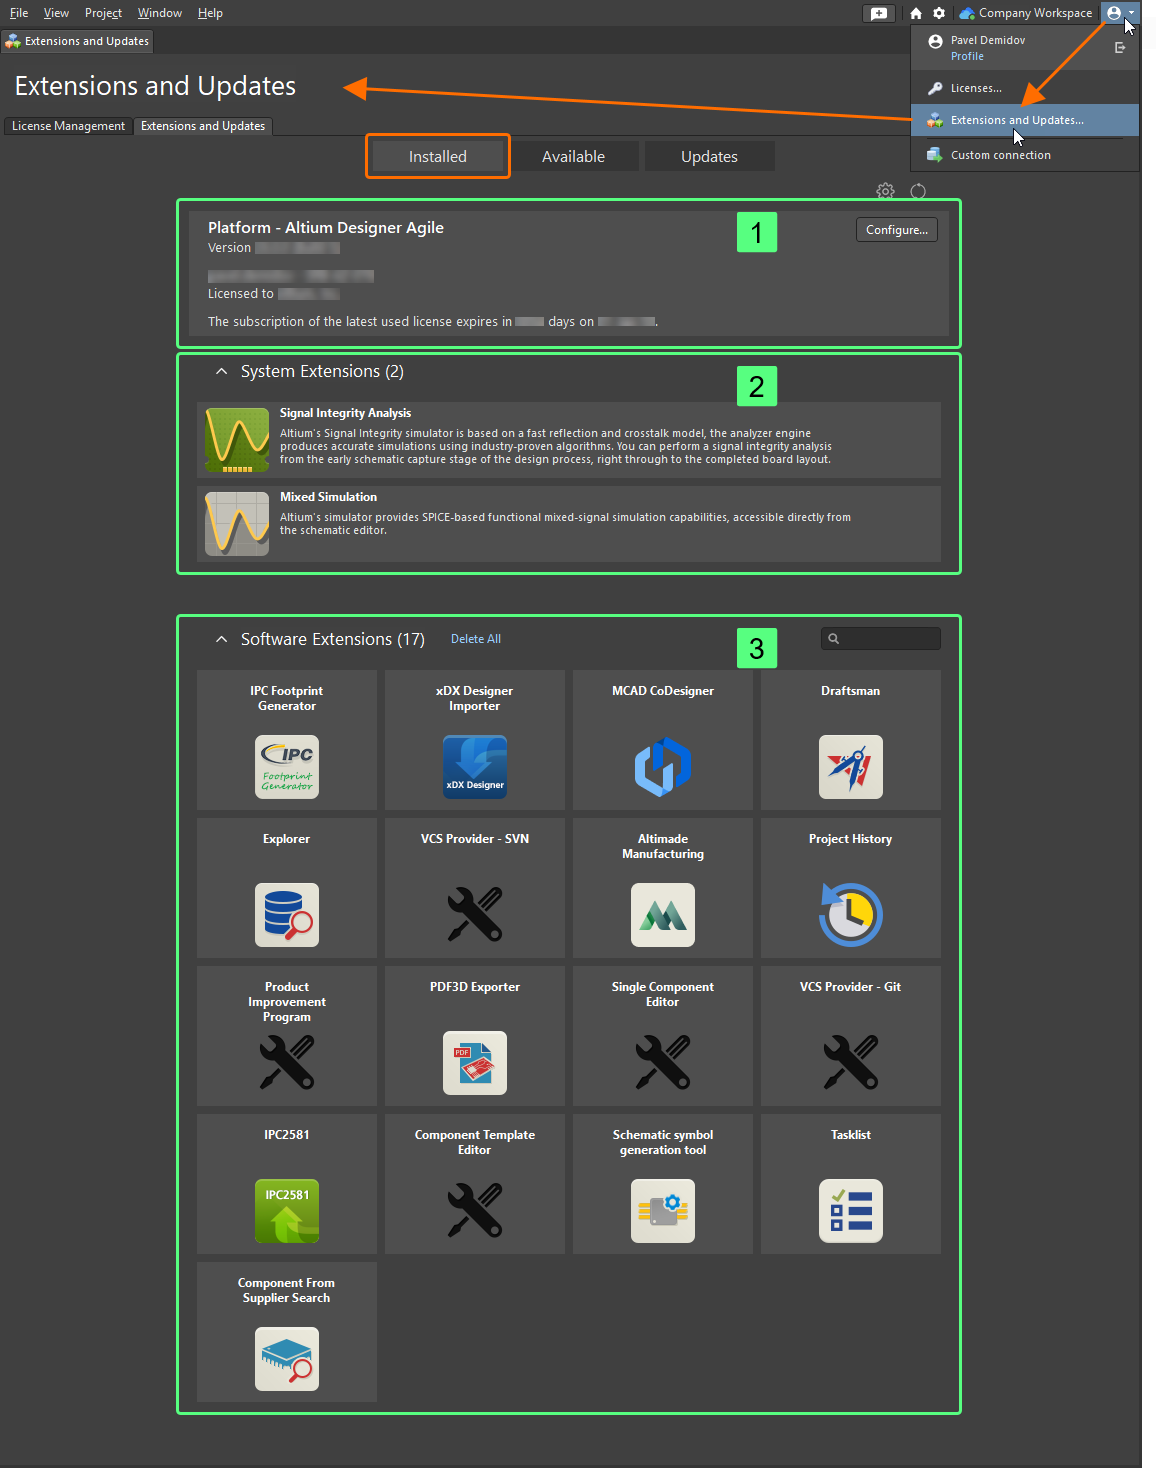
Task: Switch to the Updates view
Action: pyautogui.click(x=709, y=156)
